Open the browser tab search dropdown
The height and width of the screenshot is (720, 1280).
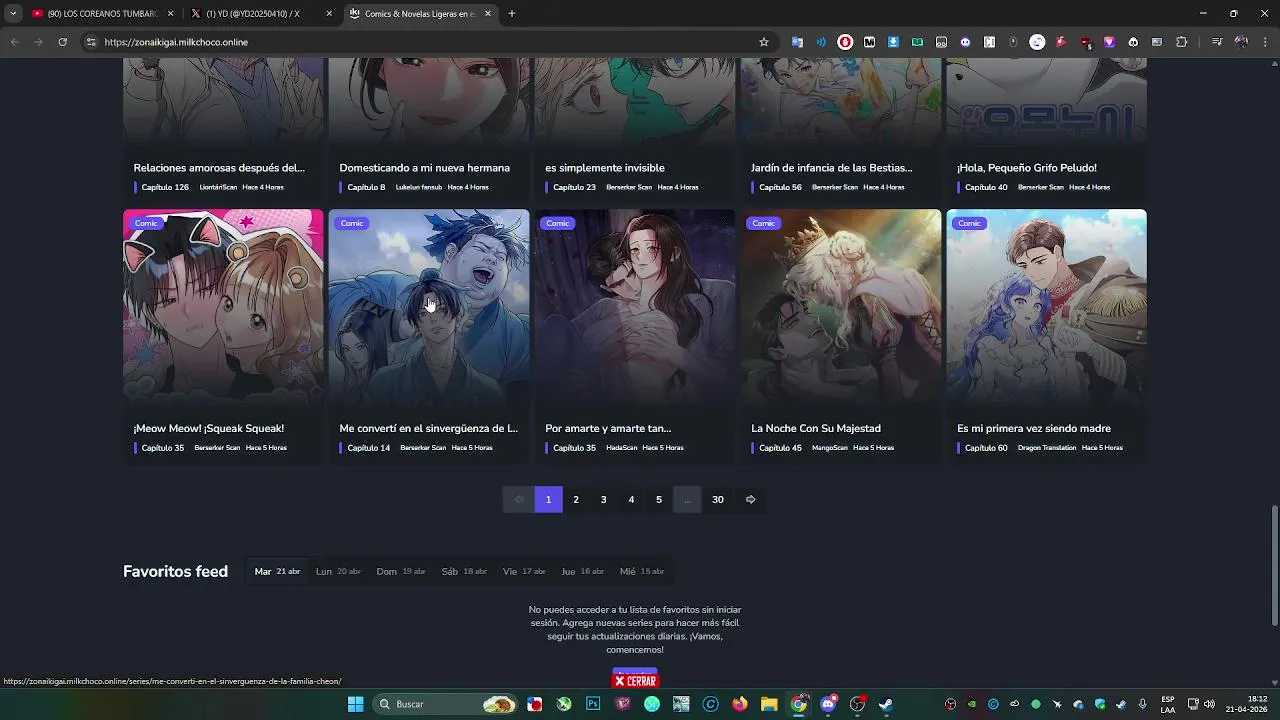[x=13, y=13]
